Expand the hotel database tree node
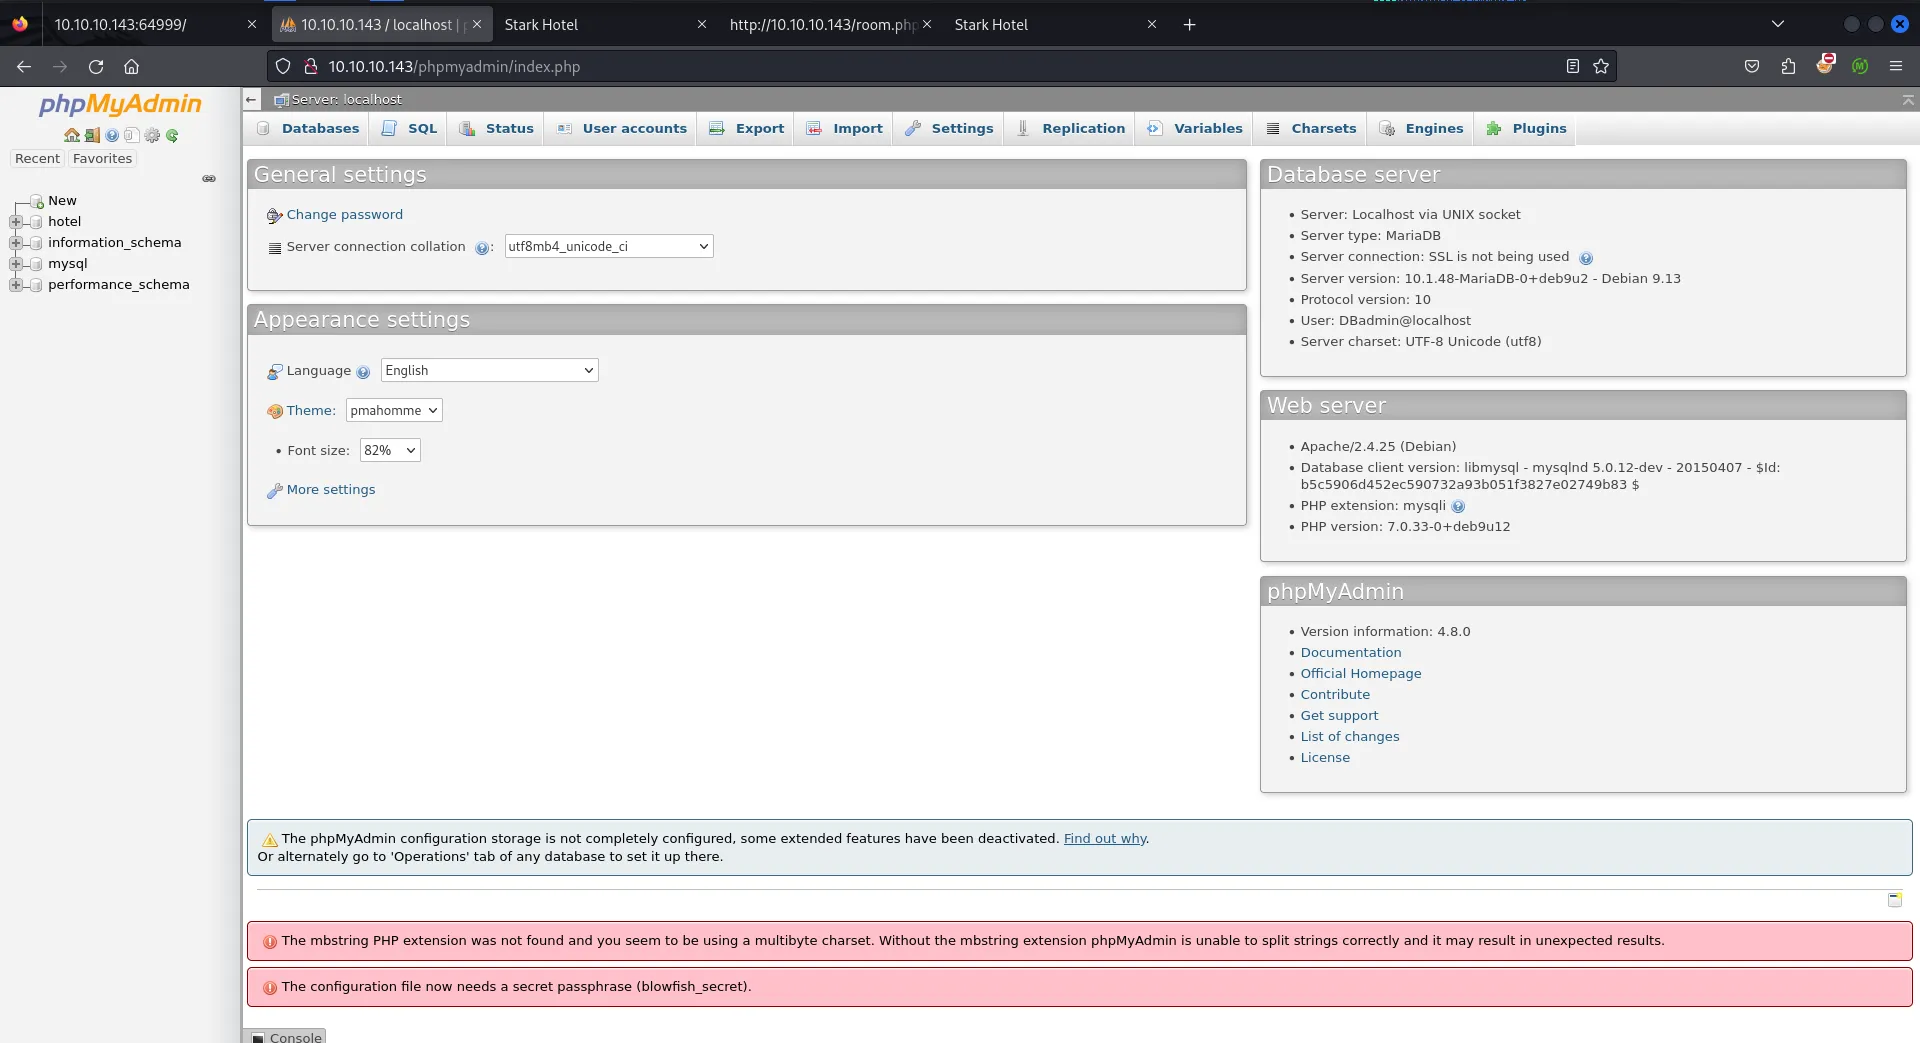1920x1043 pixels. [16, 222]
